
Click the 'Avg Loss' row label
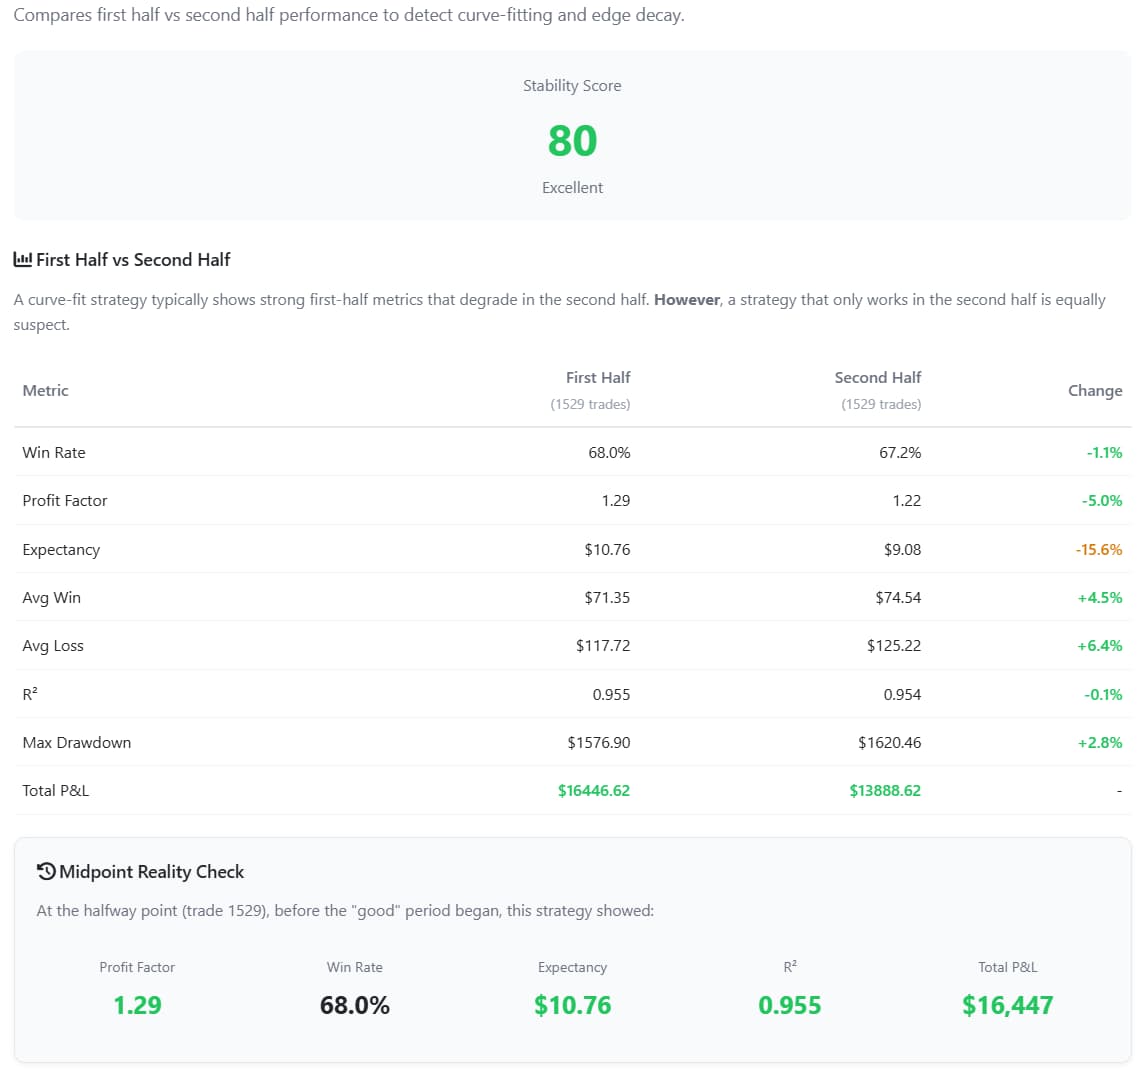point(53,645)
